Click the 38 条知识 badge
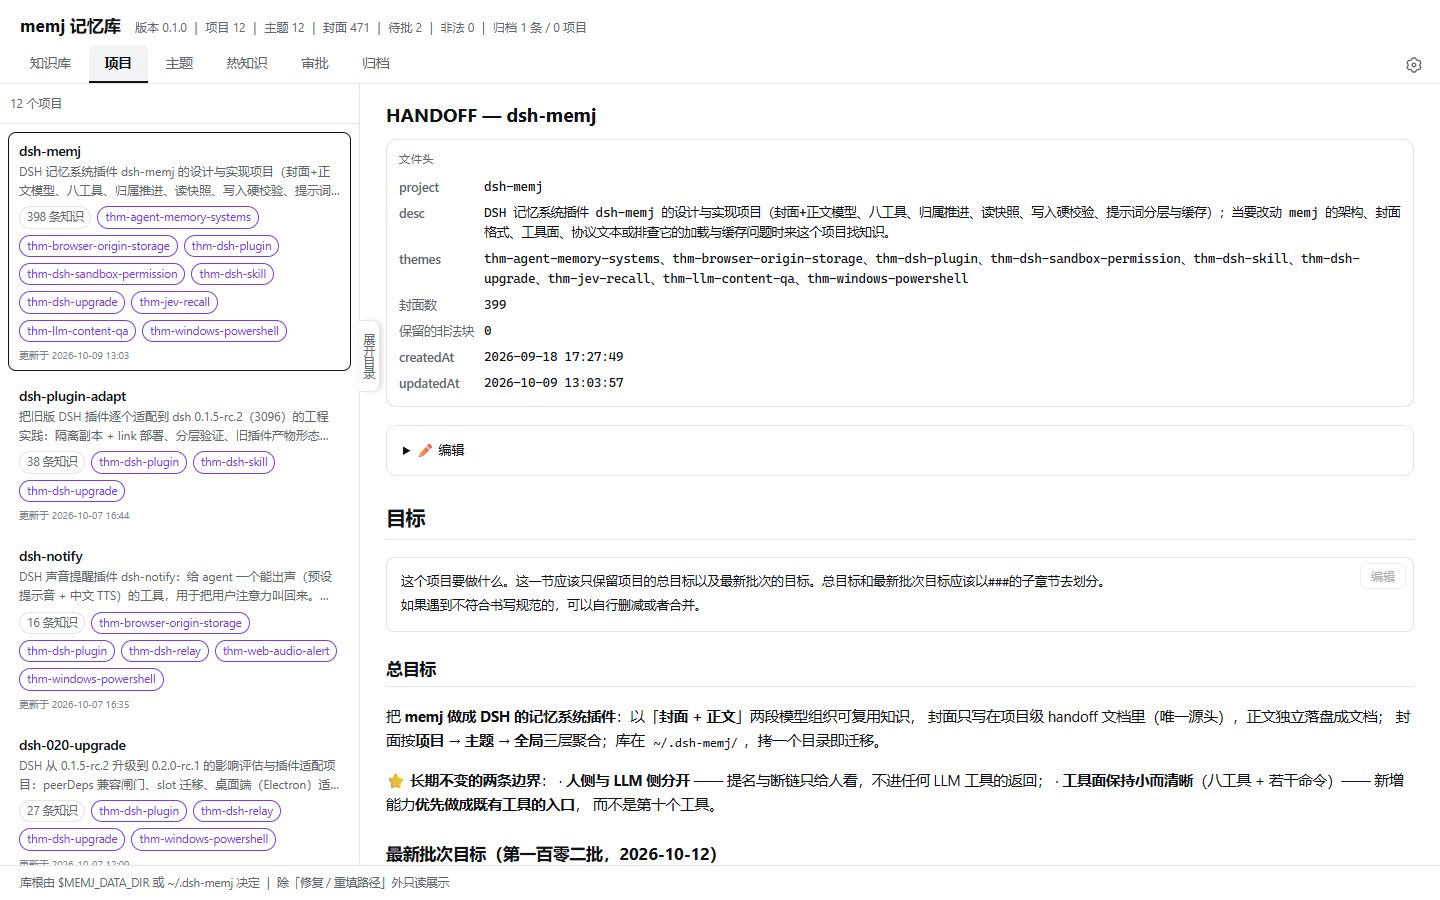Screen dimensions: 1440x900 point(52,462)
